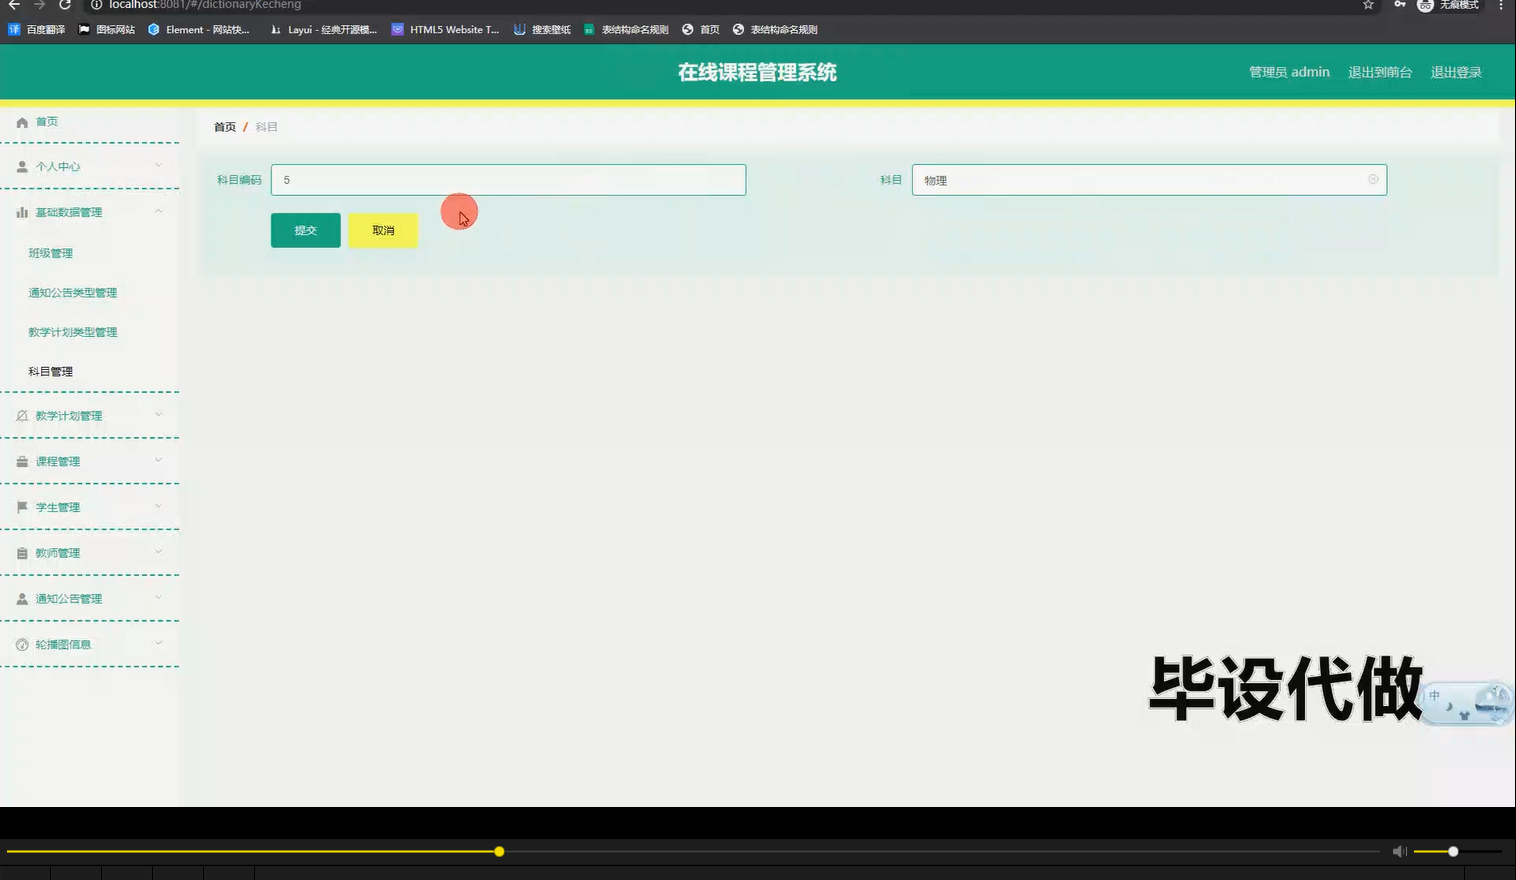This screenshot has height=880, width=1516.
Task: Click the yellow 取消 cancel button
Action: [x=382, y=230]
